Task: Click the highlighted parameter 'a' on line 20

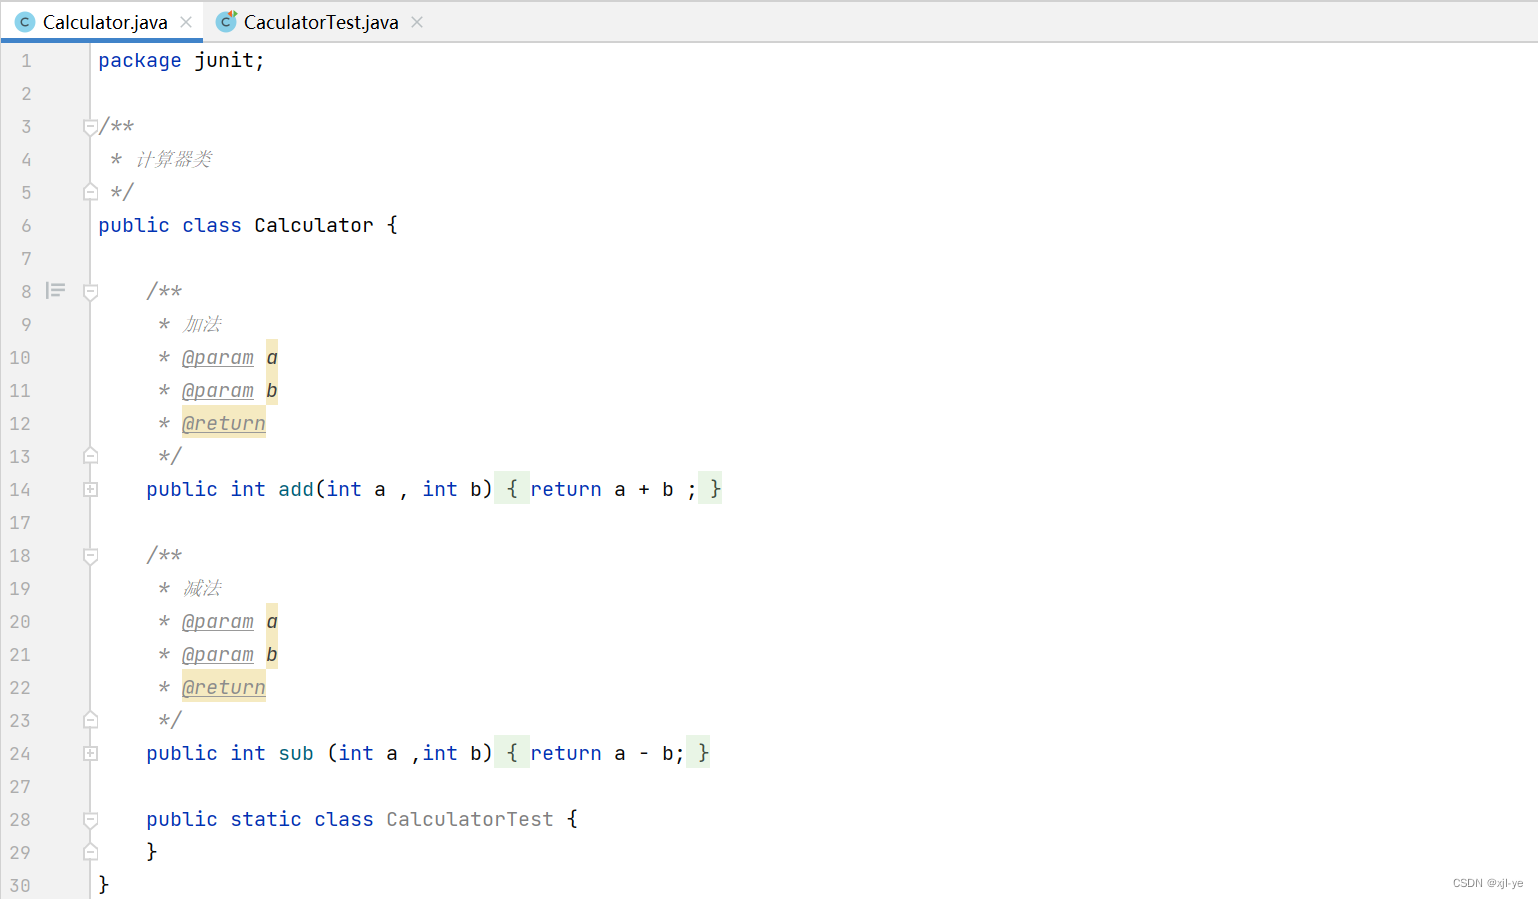Action: click(272, 621)
